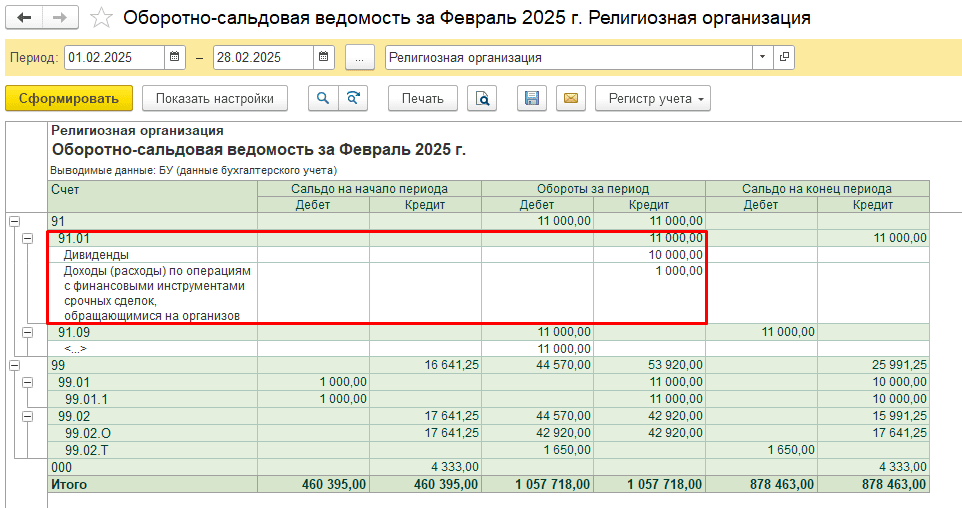Save report using the floppy disk icon
Viewport: 962px width, 508px height.
(x=532, y=98)
